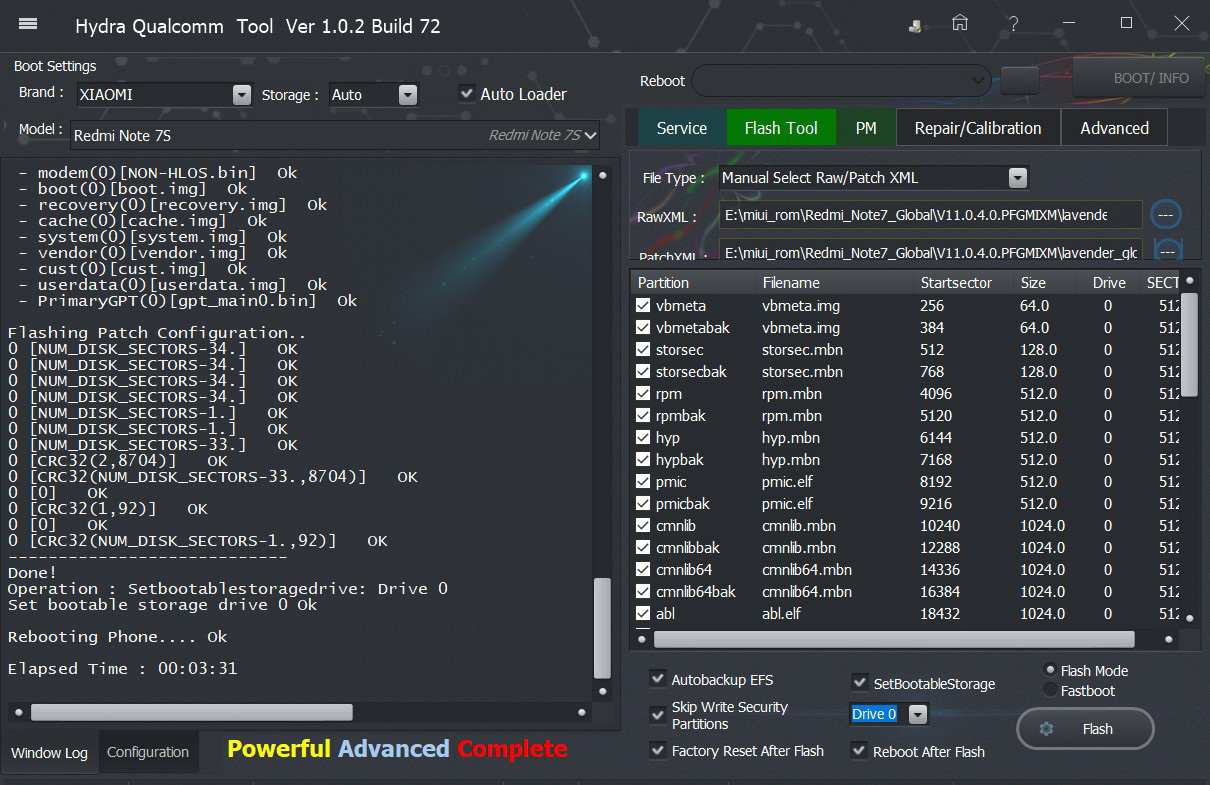Open the Storage dropdown showing Auto
The image size is (1210, 785).
coord(407,94)
